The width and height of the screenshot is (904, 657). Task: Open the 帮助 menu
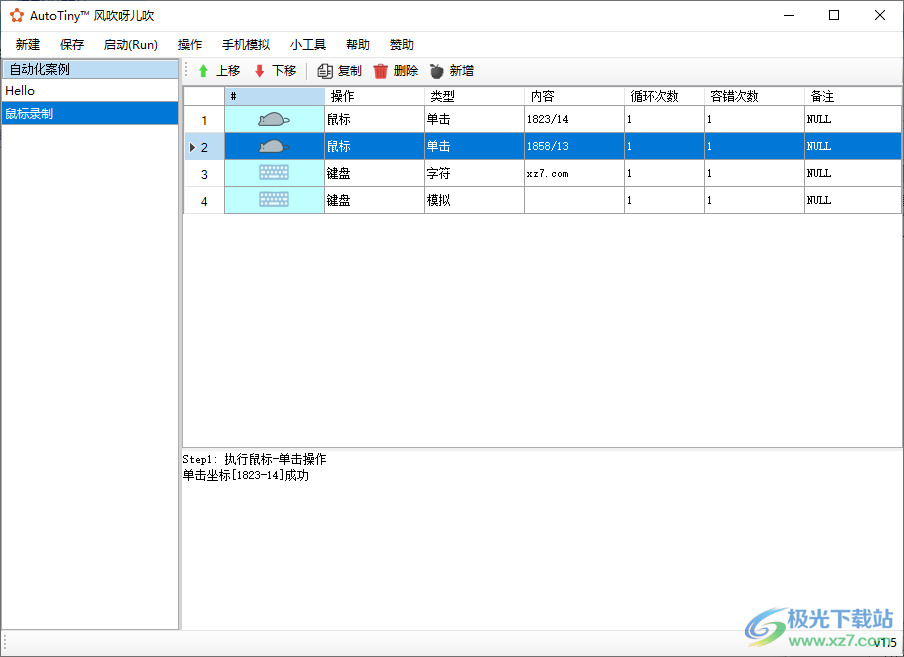[357, 44]
